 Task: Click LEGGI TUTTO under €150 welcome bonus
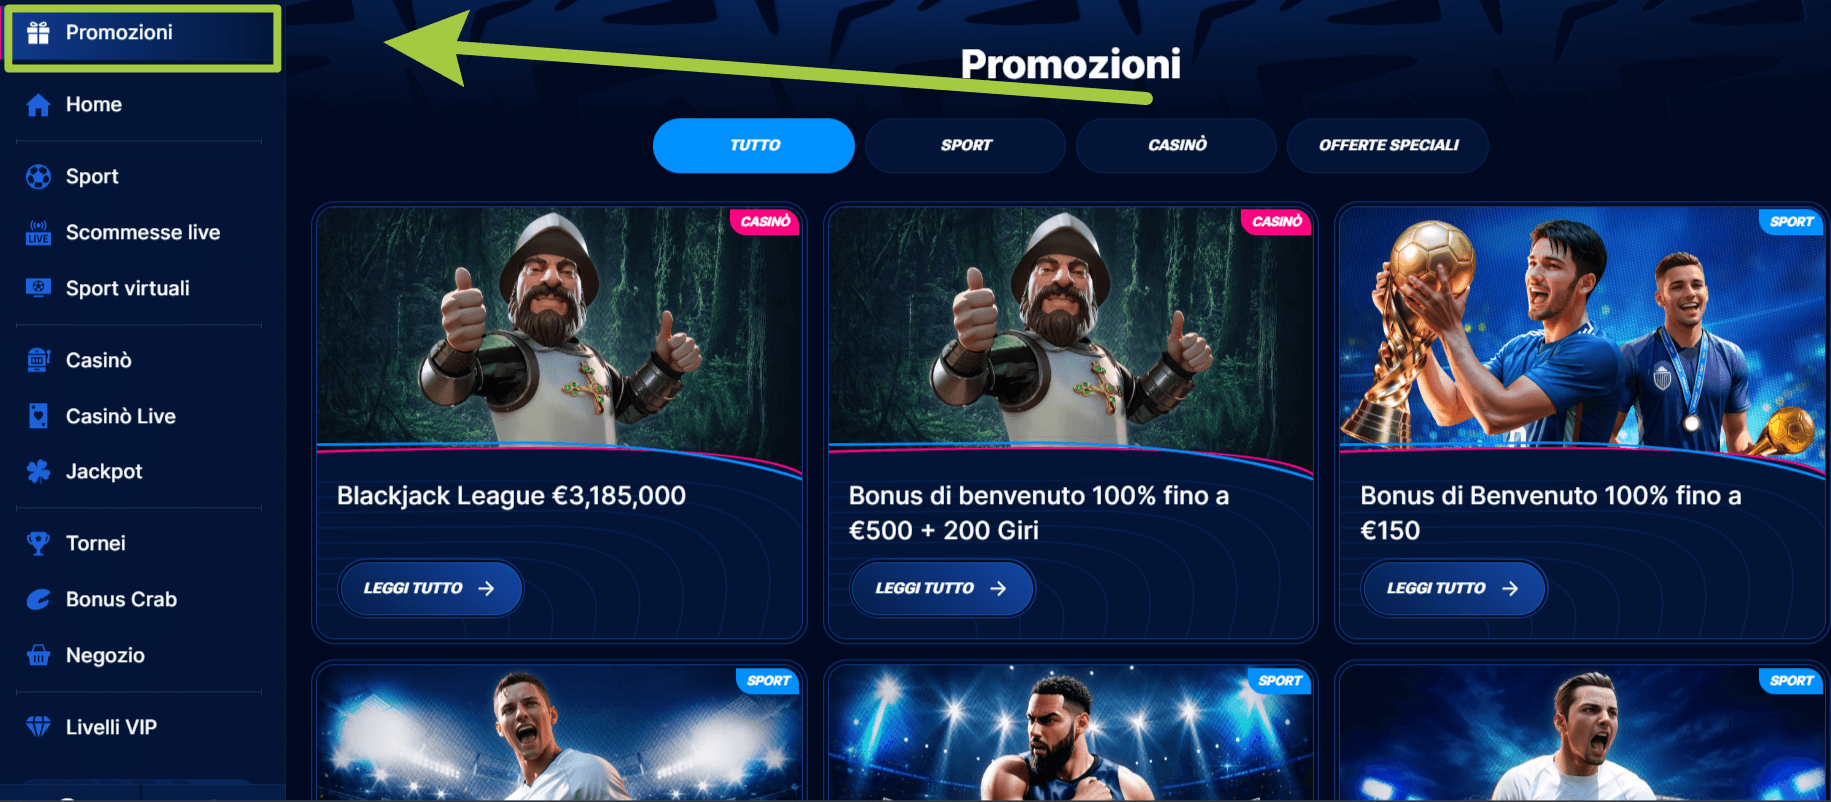pos(1453,588)
